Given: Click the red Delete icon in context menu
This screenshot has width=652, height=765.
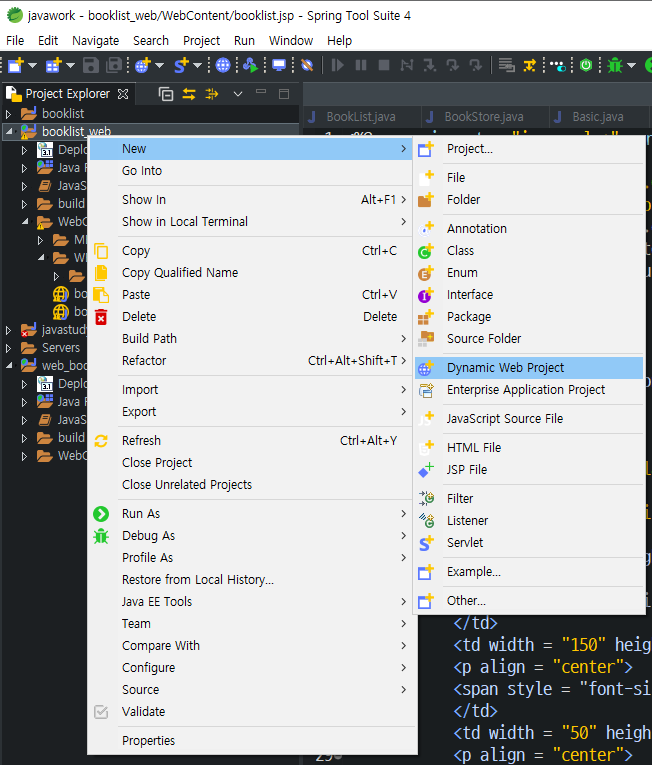Looking at the screenshot, I should pyautogui.click(x=101, y=317).
